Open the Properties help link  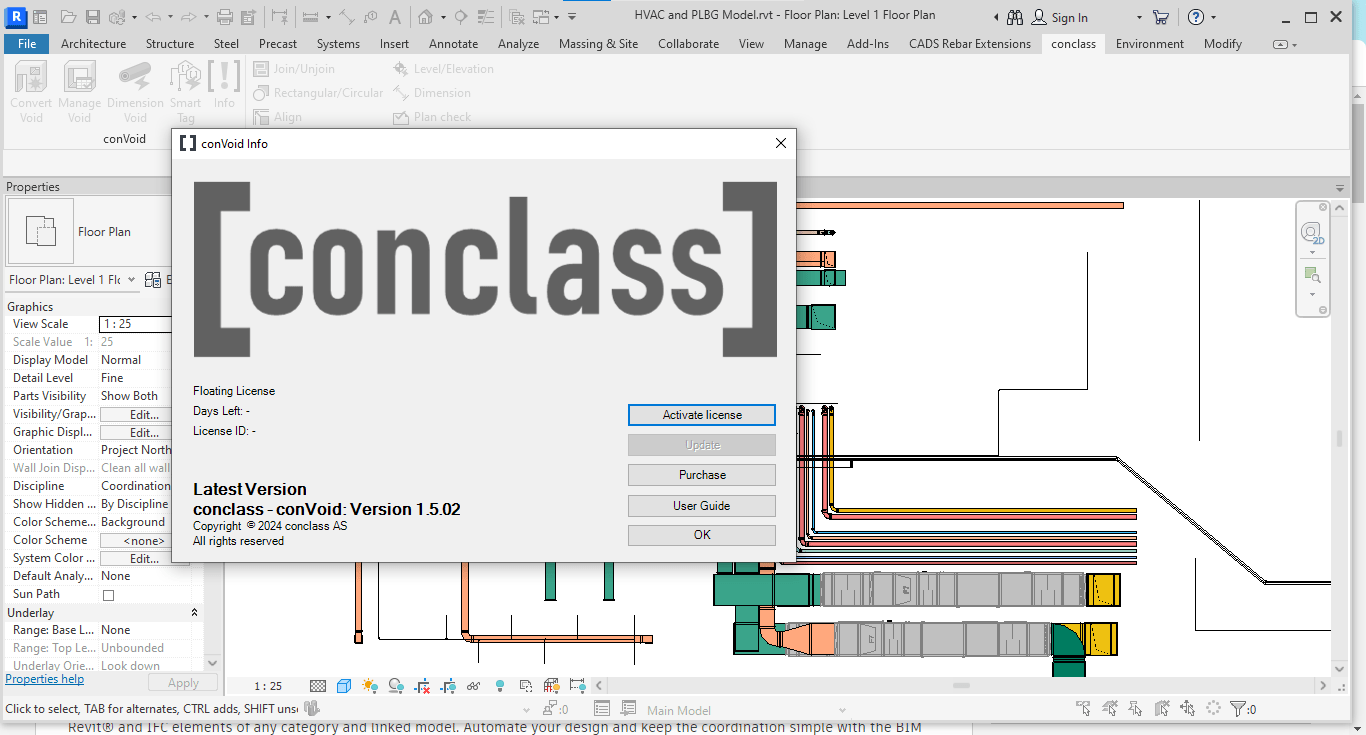coord(45,679)
